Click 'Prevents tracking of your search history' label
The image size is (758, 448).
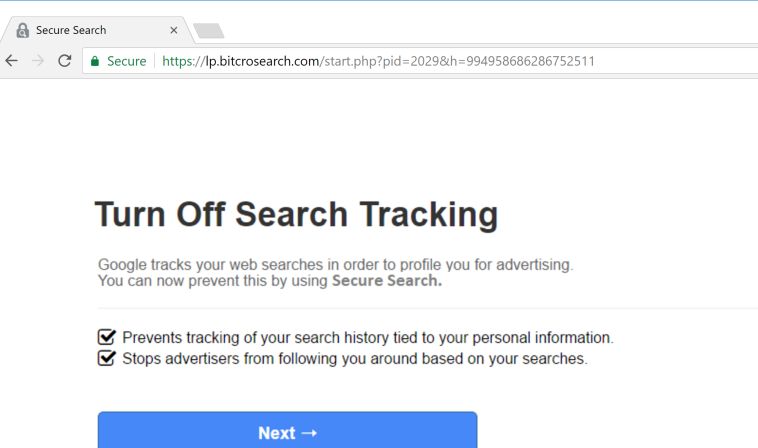click(x=367, y=338)
